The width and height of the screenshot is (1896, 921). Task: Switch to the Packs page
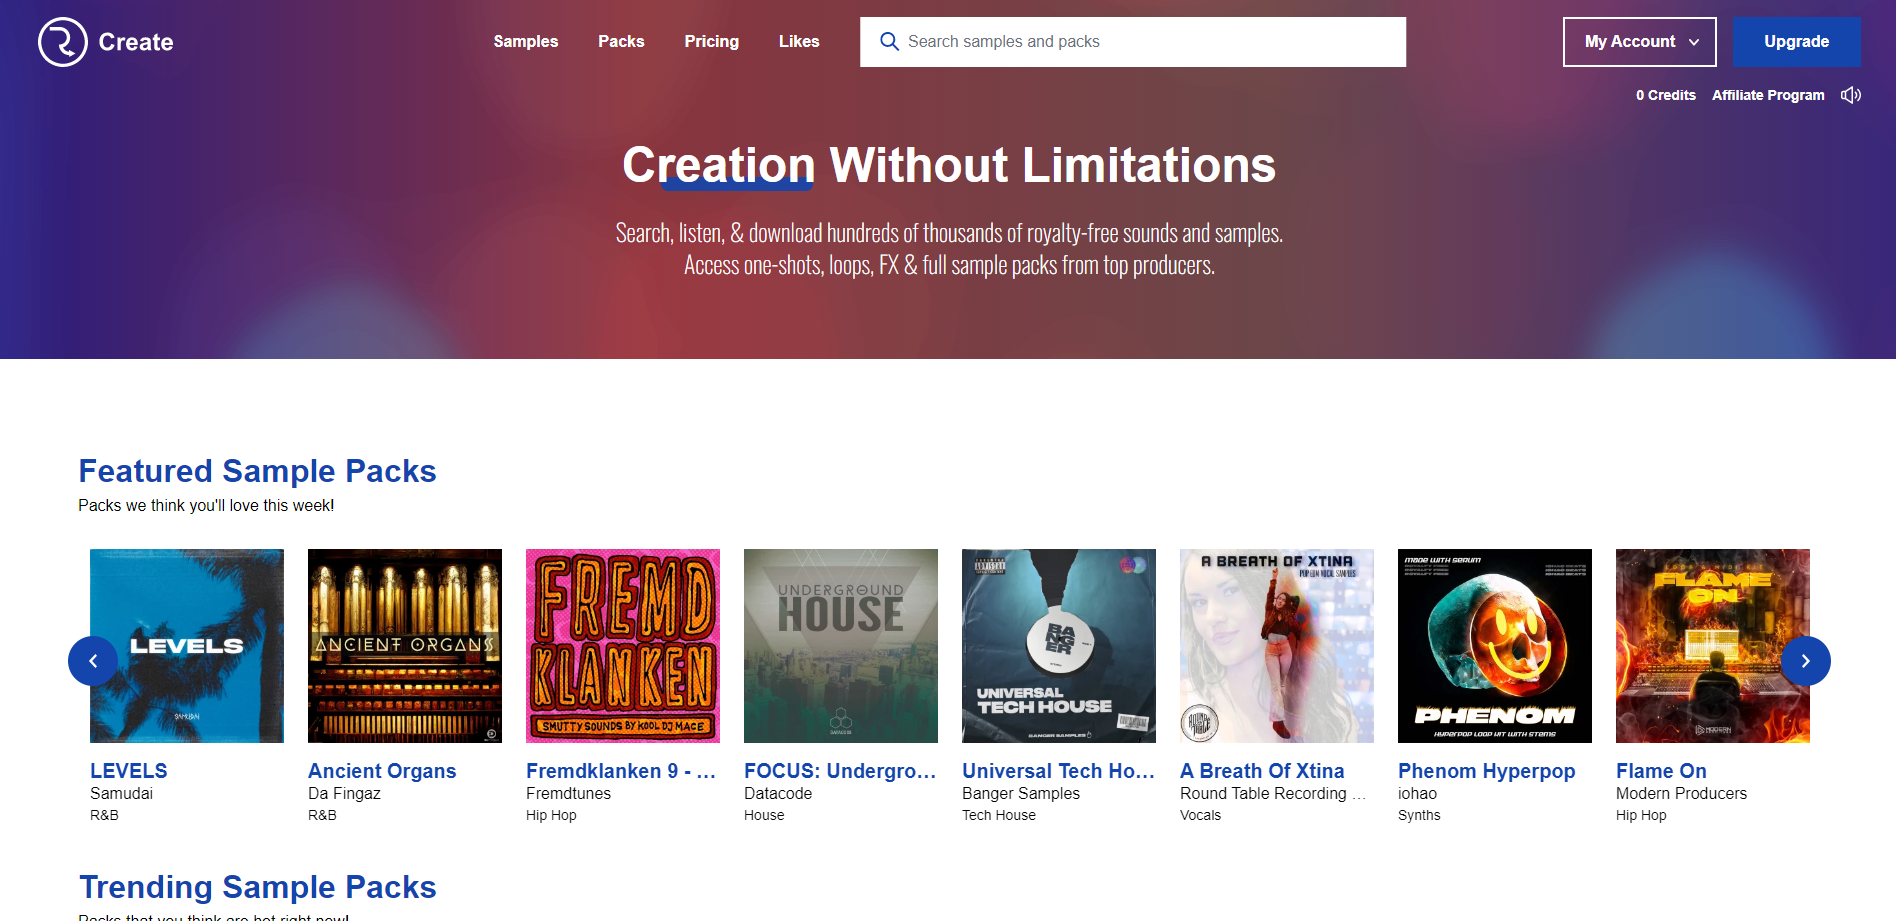coord(621,42)
